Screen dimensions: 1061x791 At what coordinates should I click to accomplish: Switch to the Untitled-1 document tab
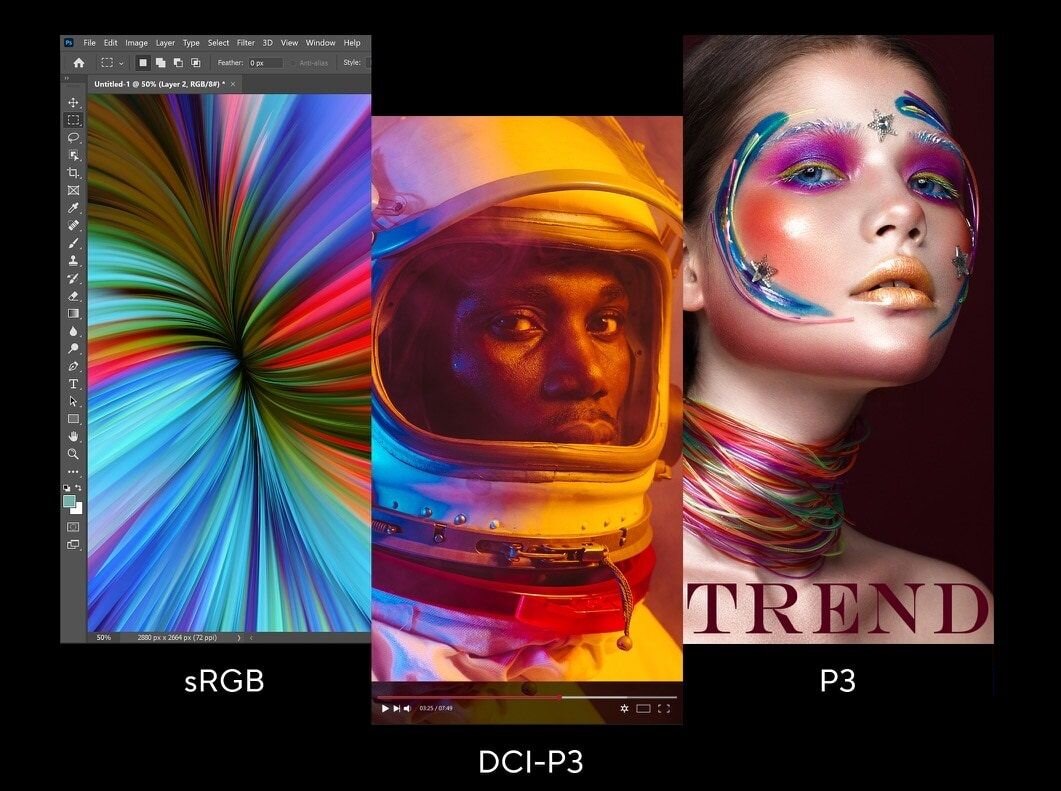point(158,85)
